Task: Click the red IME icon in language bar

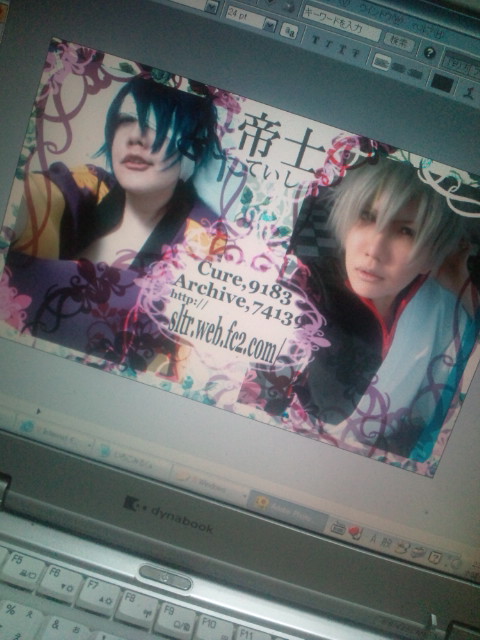Action: (355, 533)
